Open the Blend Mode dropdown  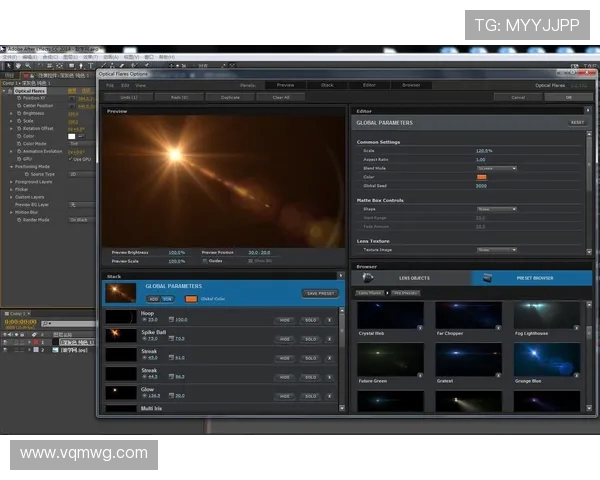click(497, 168)
